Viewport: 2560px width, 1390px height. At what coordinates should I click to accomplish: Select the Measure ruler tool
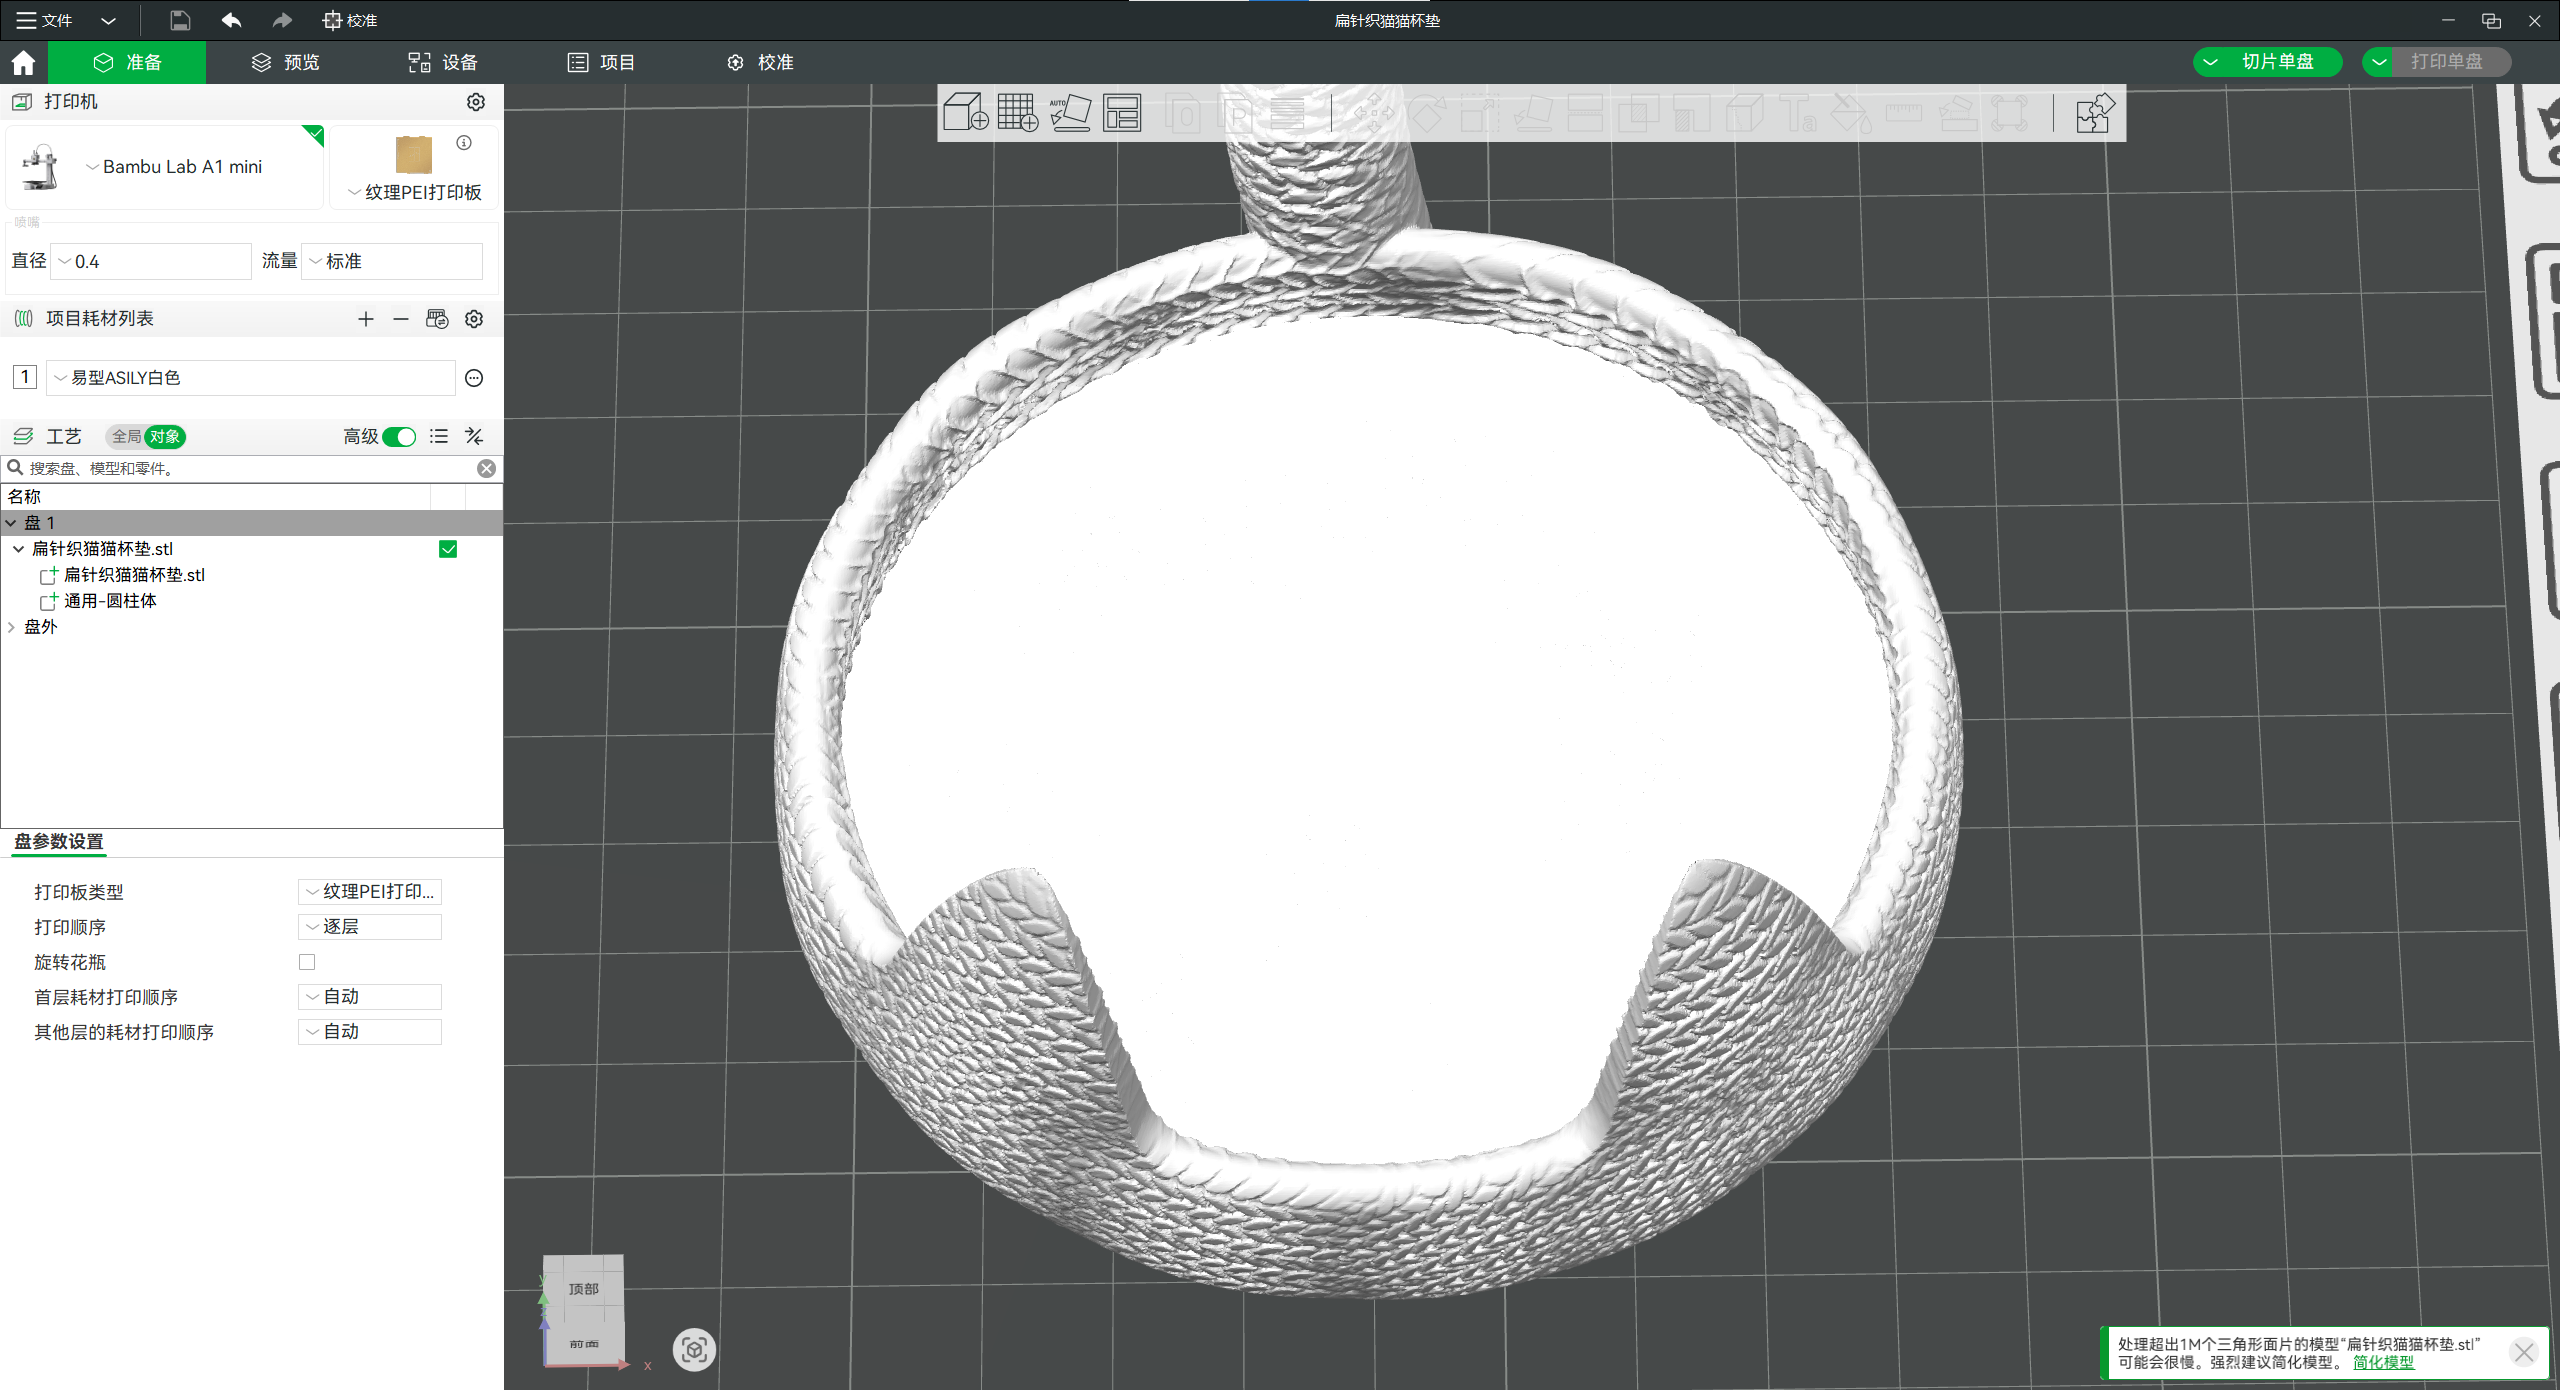tap(1904, 113)
